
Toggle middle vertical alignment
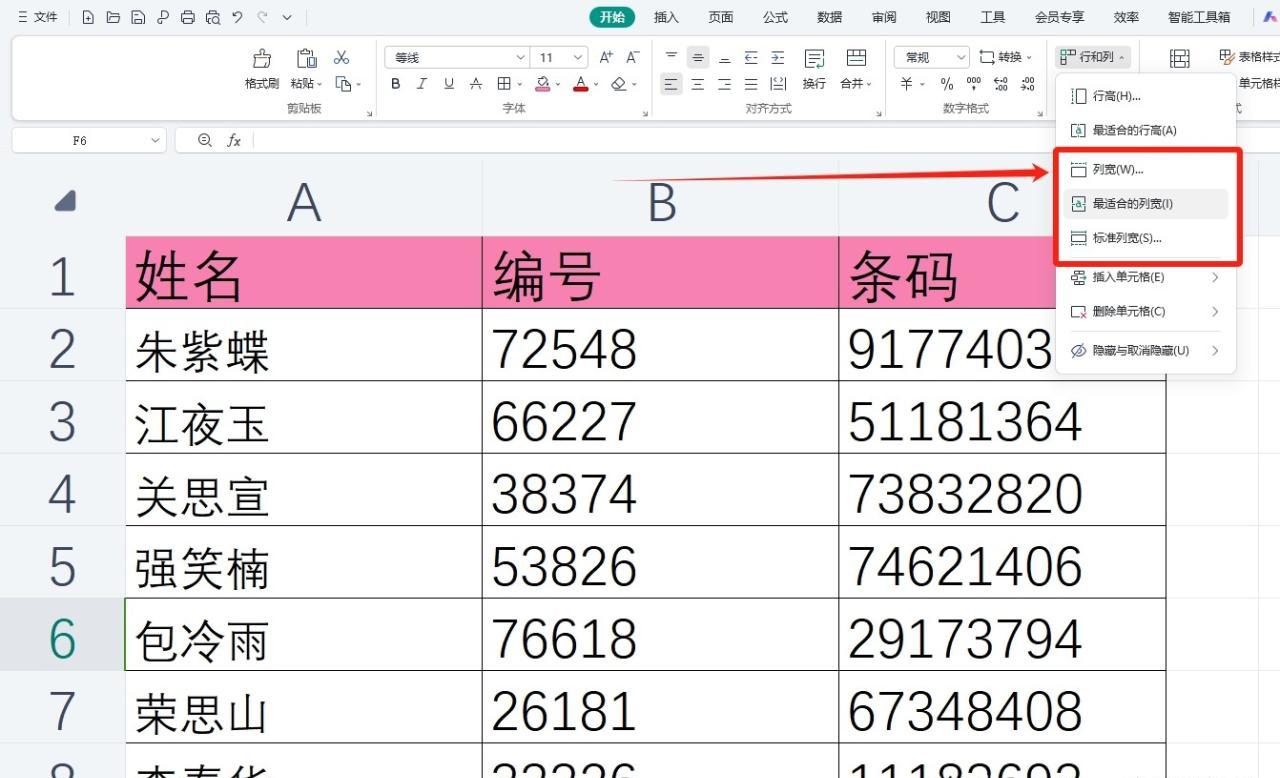pyautogui.click(x=698, y=57)
